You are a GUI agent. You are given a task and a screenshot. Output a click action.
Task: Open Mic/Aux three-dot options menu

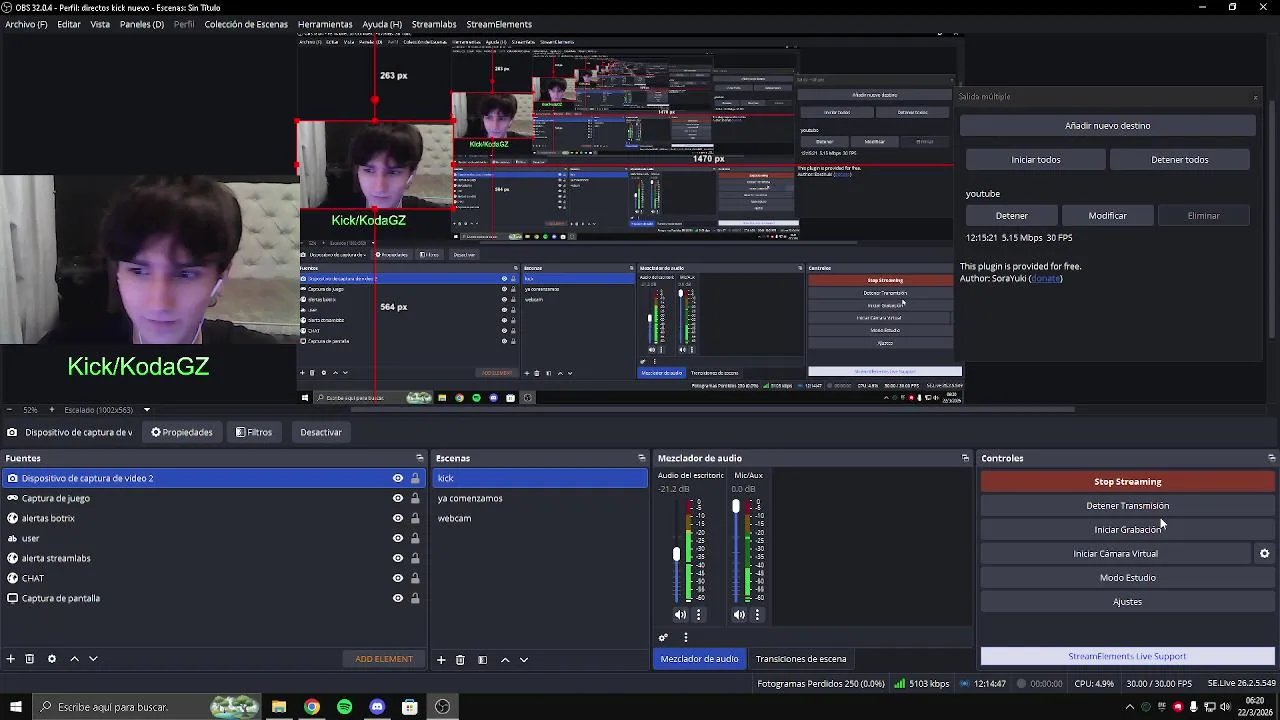pos(757,615)
